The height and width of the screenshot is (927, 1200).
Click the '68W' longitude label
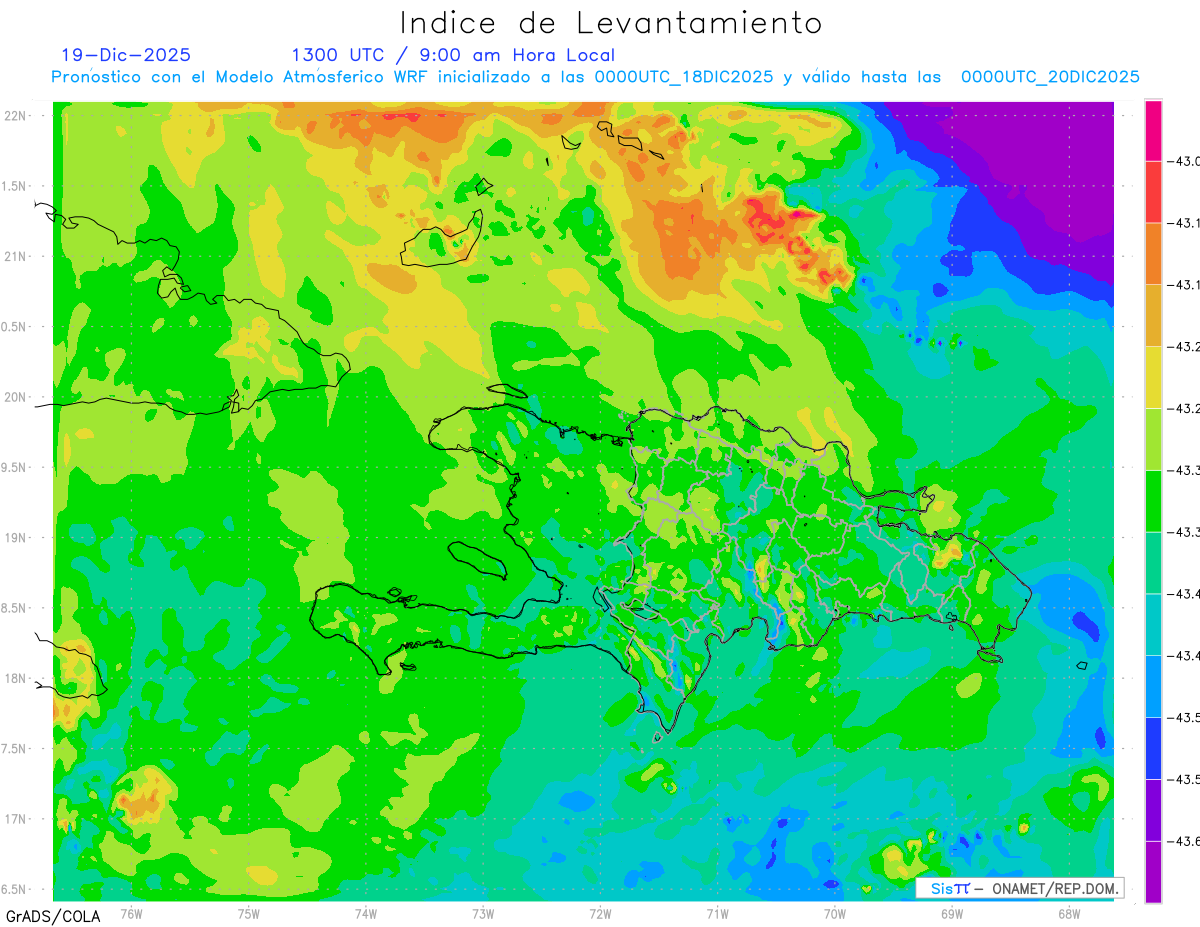tap(1069, 913)
